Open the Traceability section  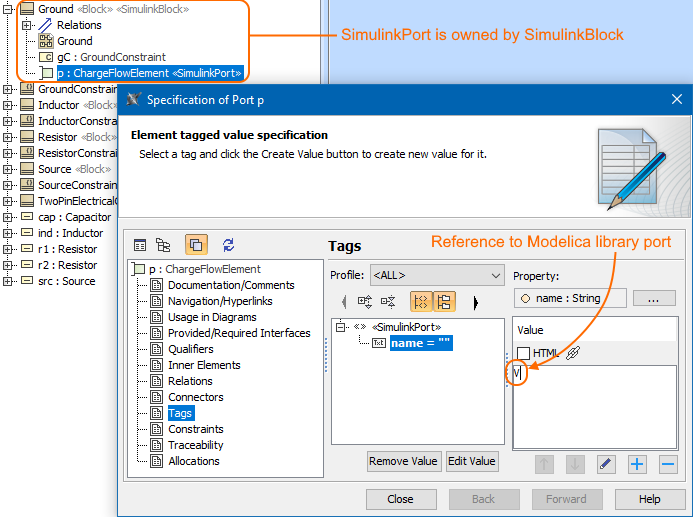point(196,445)
